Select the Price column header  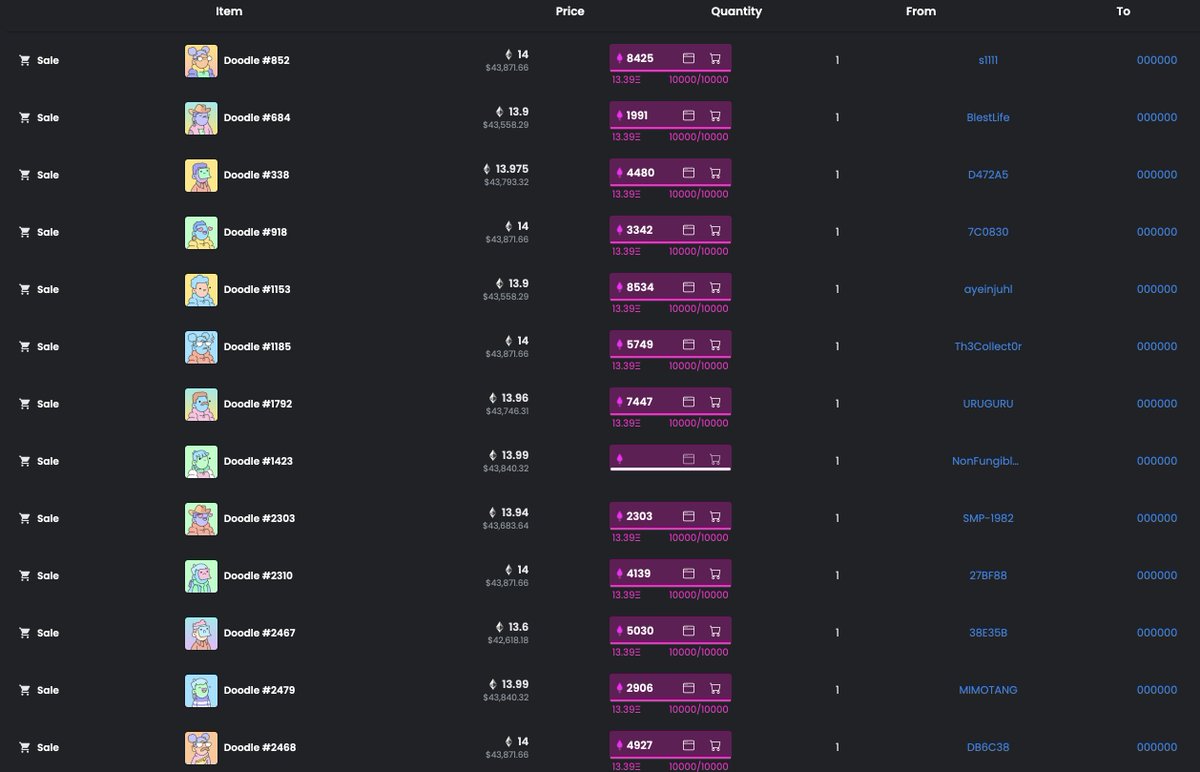[x=570, y=11]
